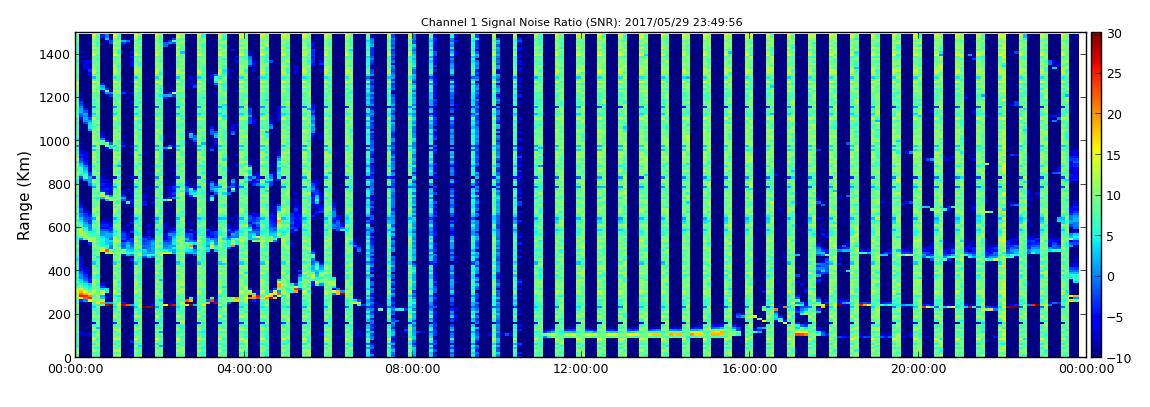Click the 'Range (Km)' y-axis label

[x=24, y=196]
